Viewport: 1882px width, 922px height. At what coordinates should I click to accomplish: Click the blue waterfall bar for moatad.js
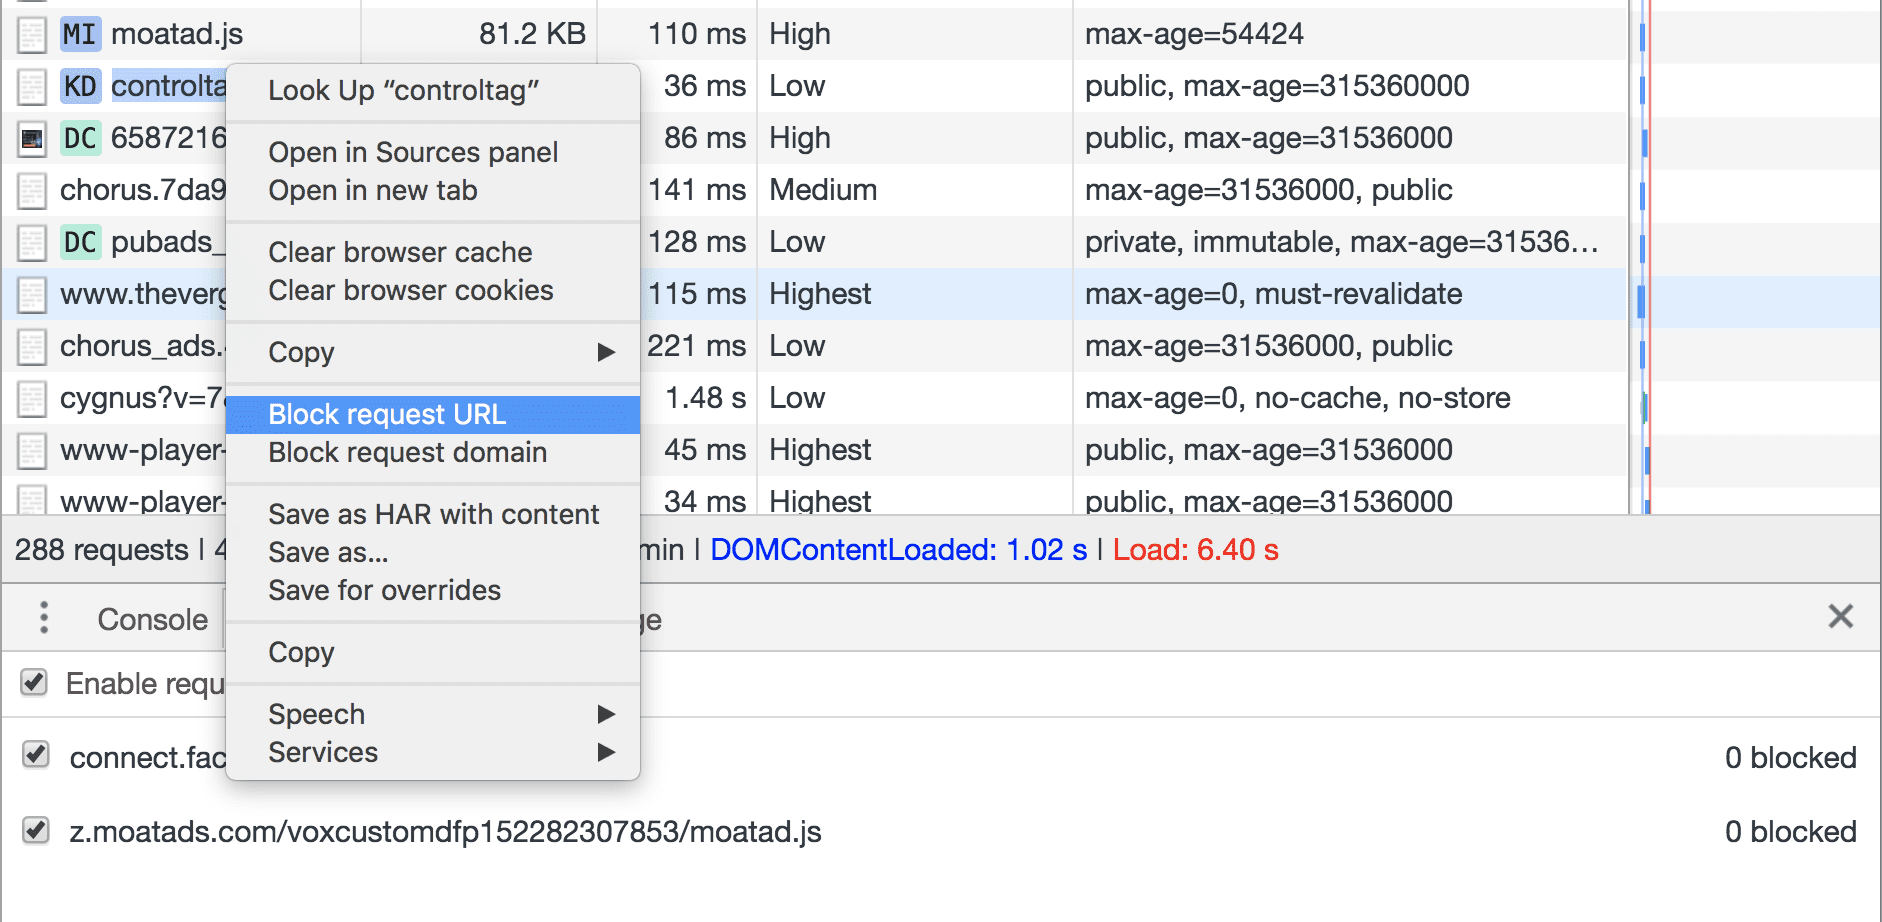coord(1642,33)
